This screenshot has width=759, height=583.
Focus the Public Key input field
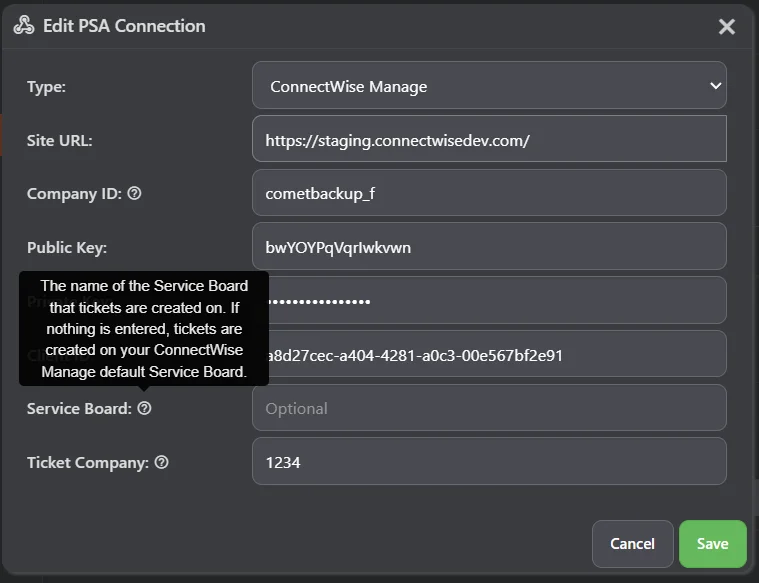(x=489, y=246)
